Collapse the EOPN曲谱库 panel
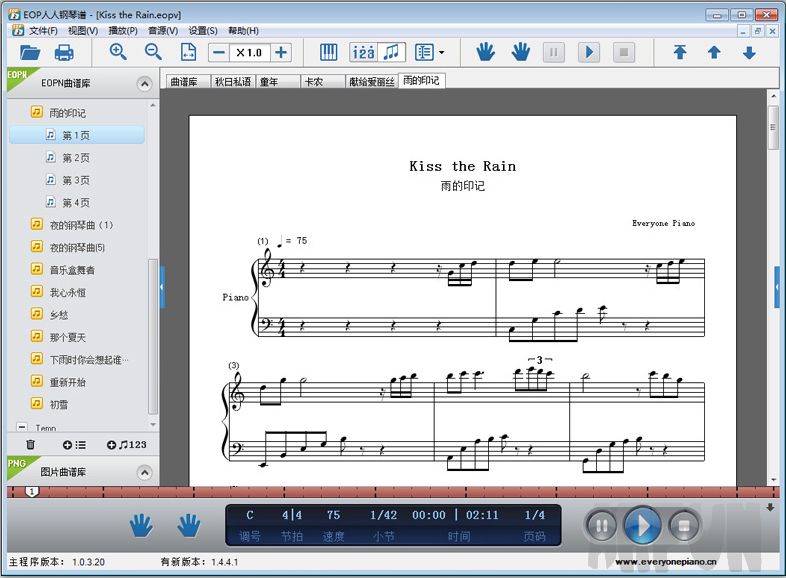Image resolution: width=786 pixels, height=578 pixels. tap(144, 84)
